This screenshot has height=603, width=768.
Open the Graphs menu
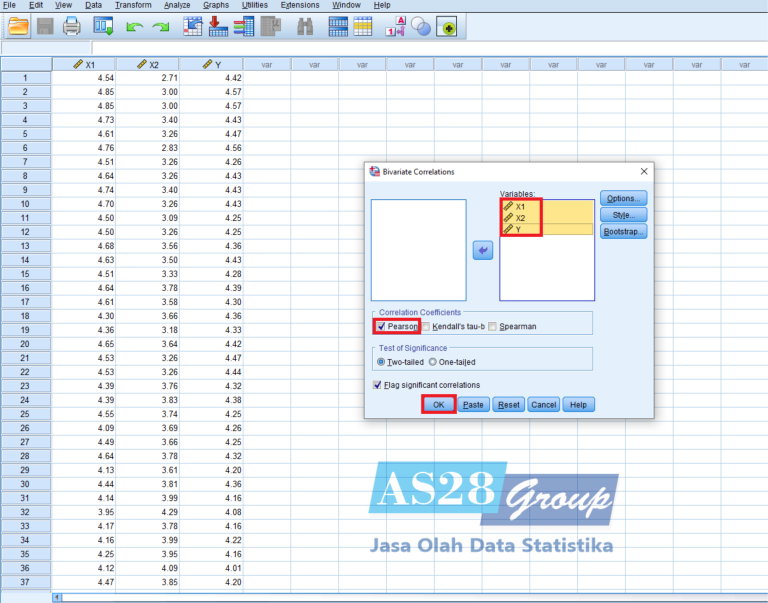(x=215, y=5)
